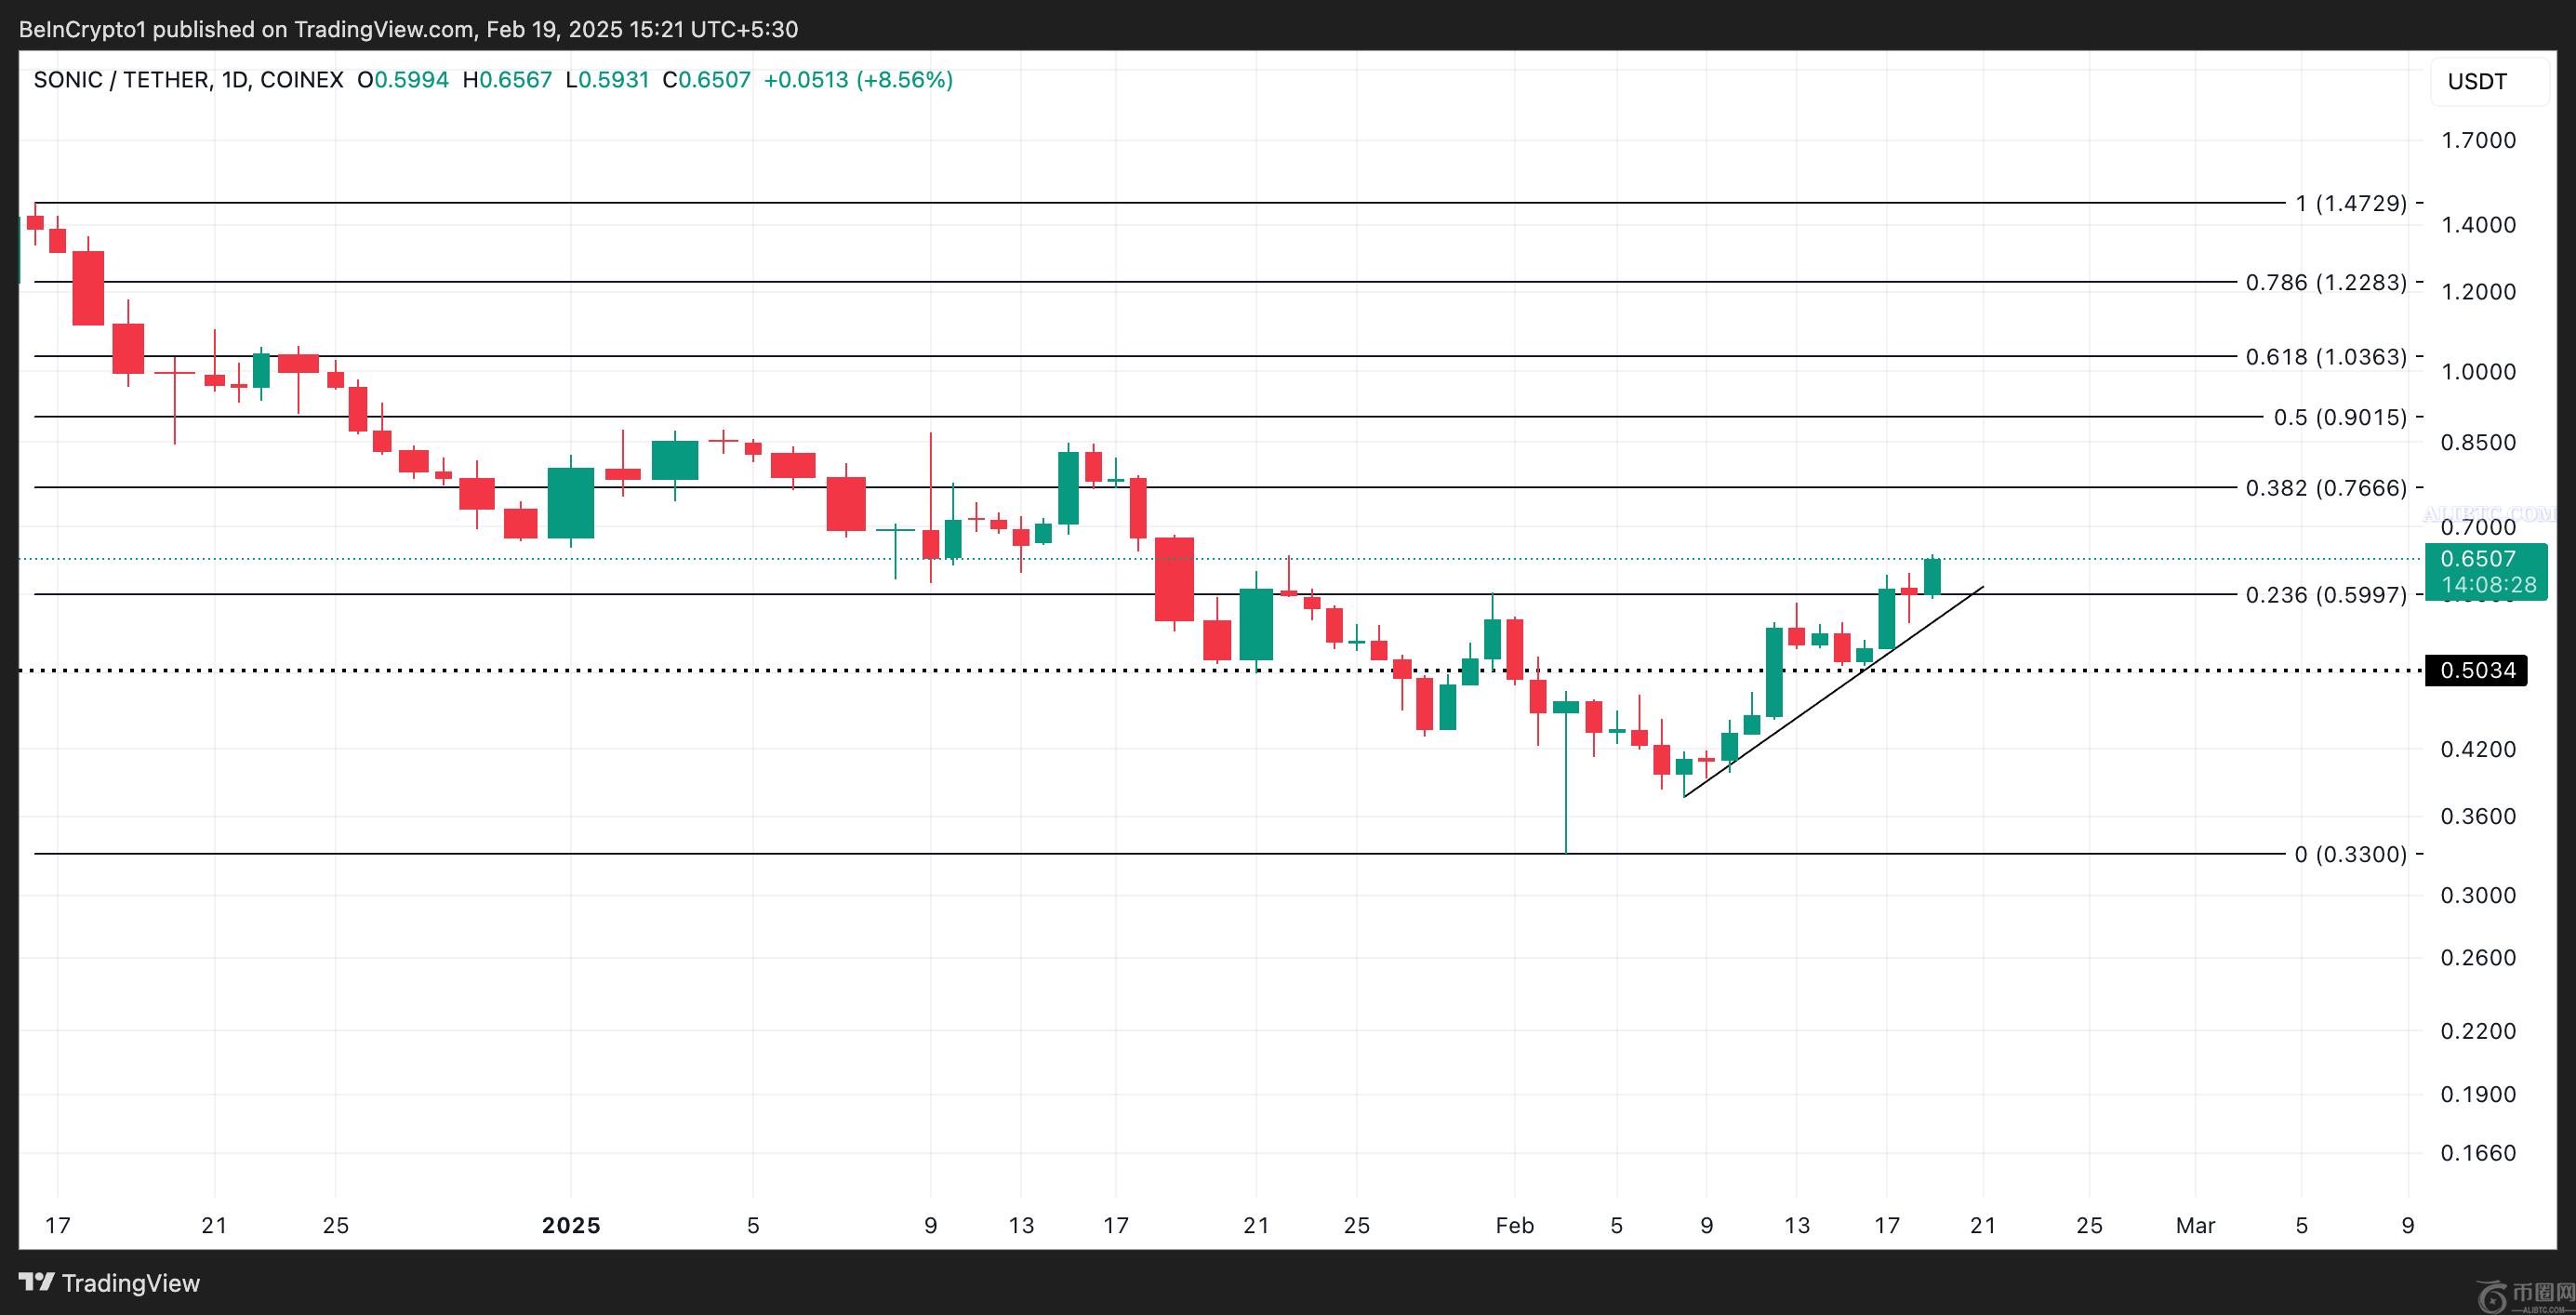Click the Feb marker on time axis
Image resolution: width=2576 pixels, height=1315 pixels.
[x=1514, y=1225]
